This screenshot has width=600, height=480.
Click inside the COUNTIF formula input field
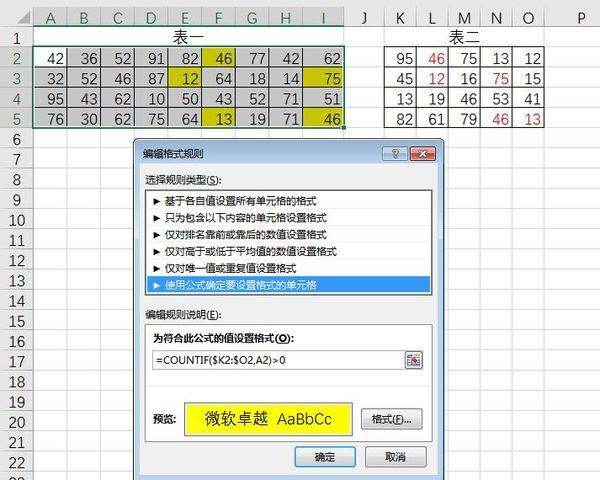(x=275, y=359)
